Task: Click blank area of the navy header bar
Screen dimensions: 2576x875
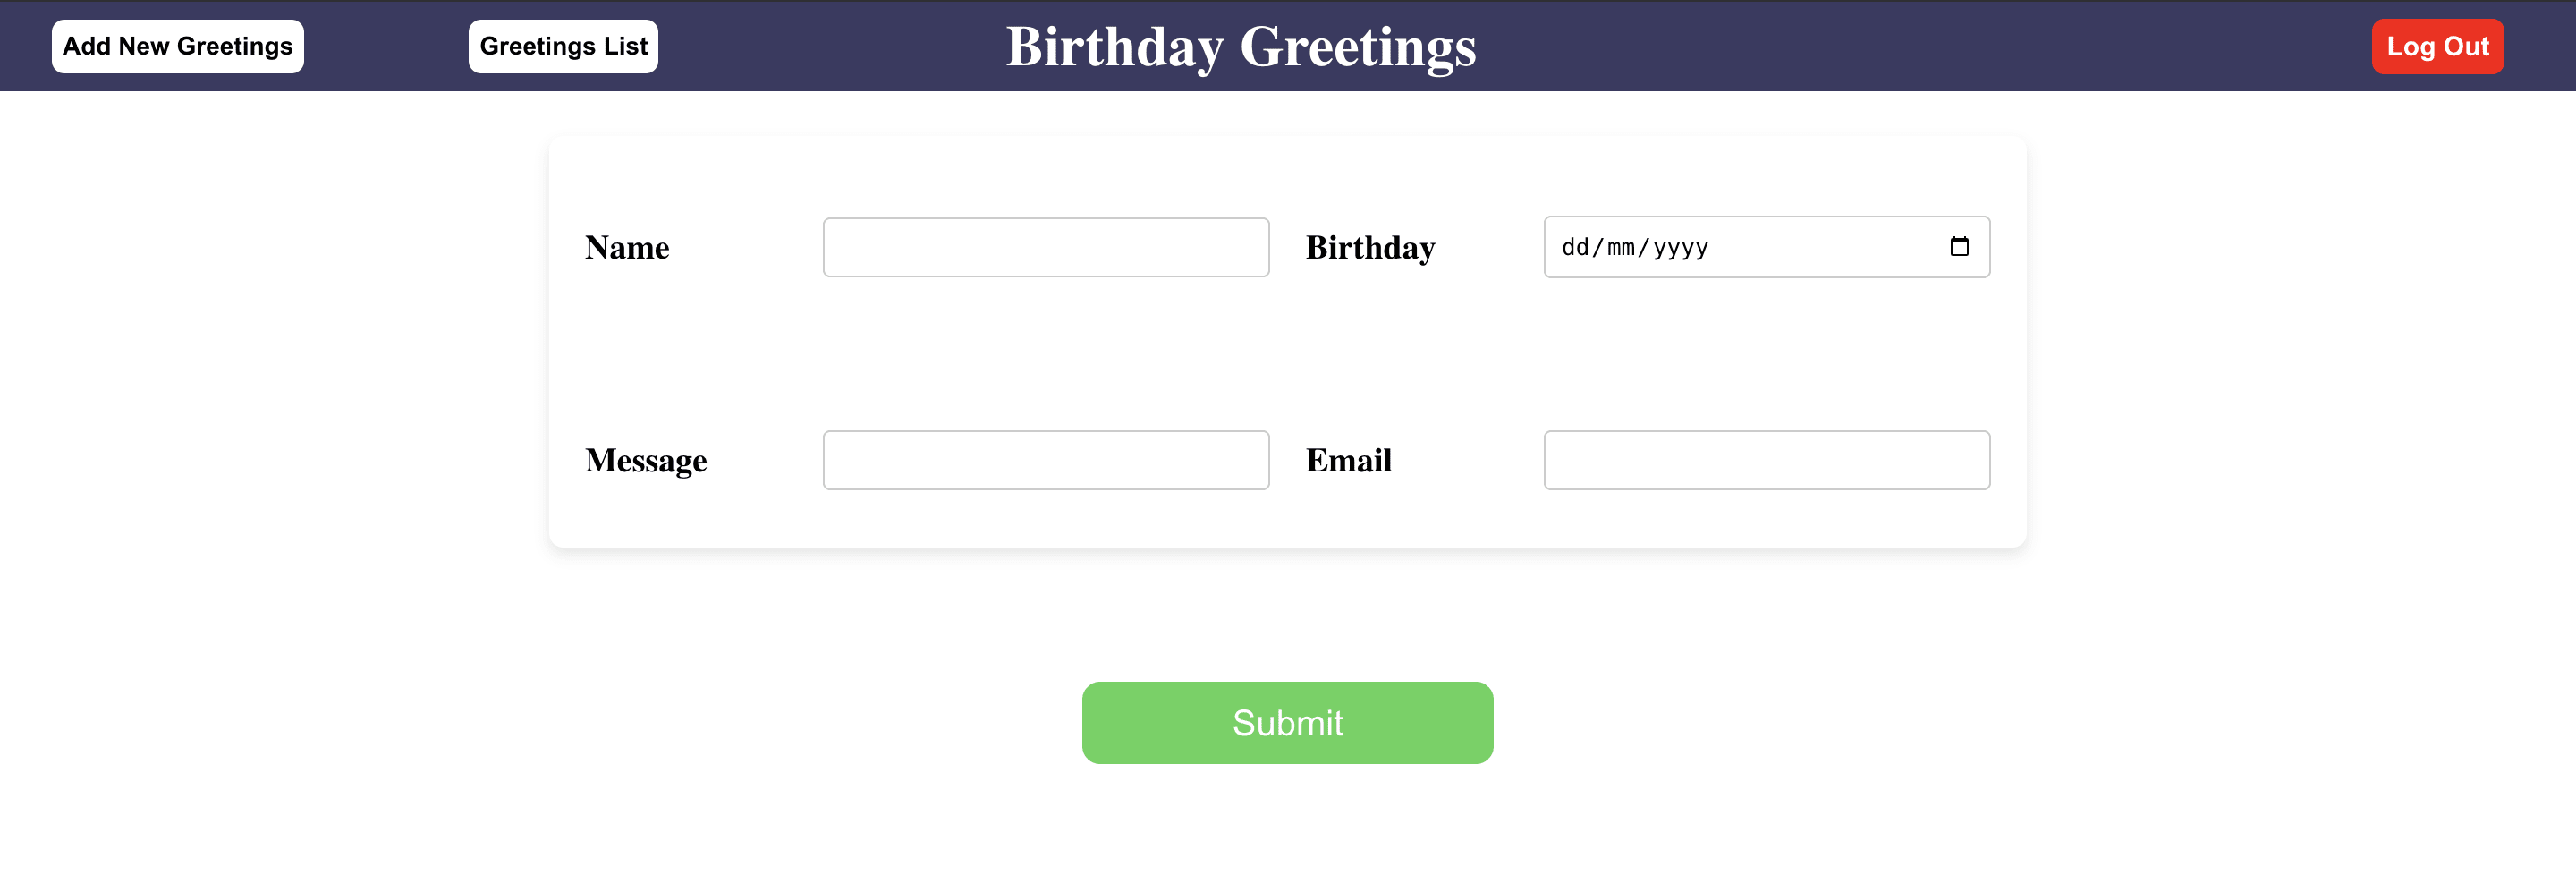Action: point(1900,47)
